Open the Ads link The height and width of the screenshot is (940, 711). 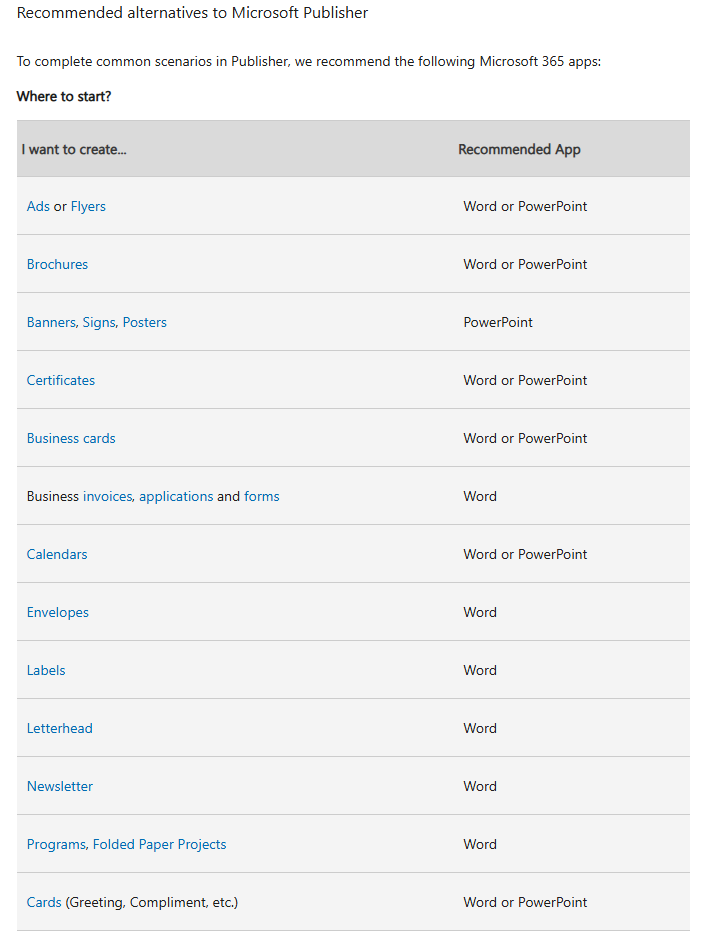click(x=38, y=206)
